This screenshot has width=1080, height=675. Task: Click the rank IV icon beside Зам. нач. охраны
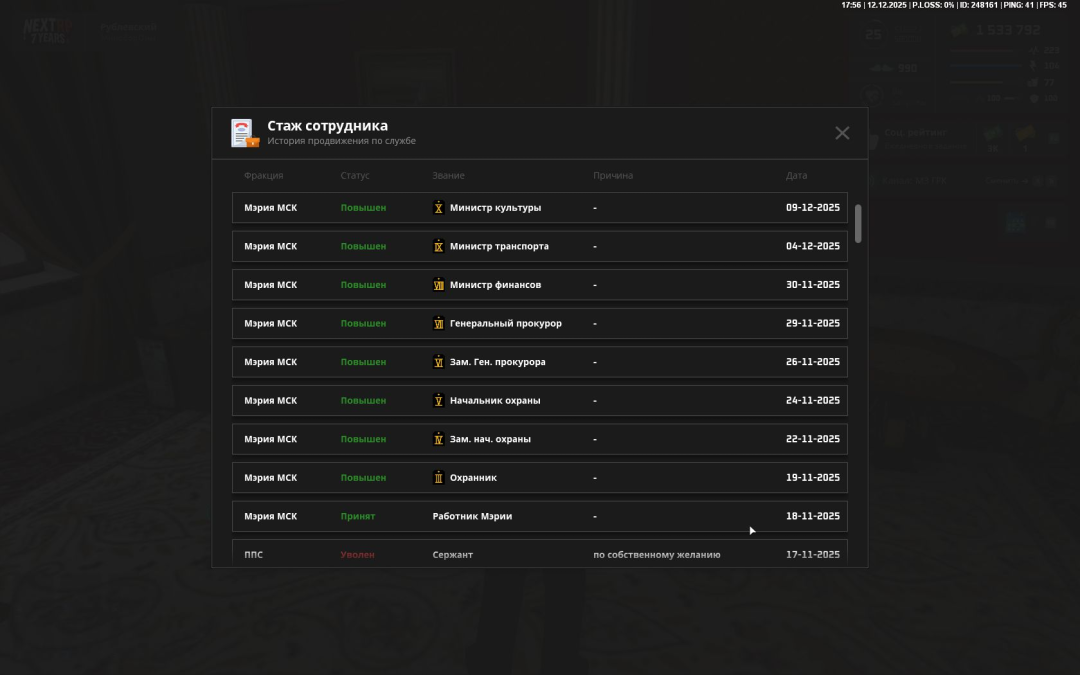coord(438,439)
